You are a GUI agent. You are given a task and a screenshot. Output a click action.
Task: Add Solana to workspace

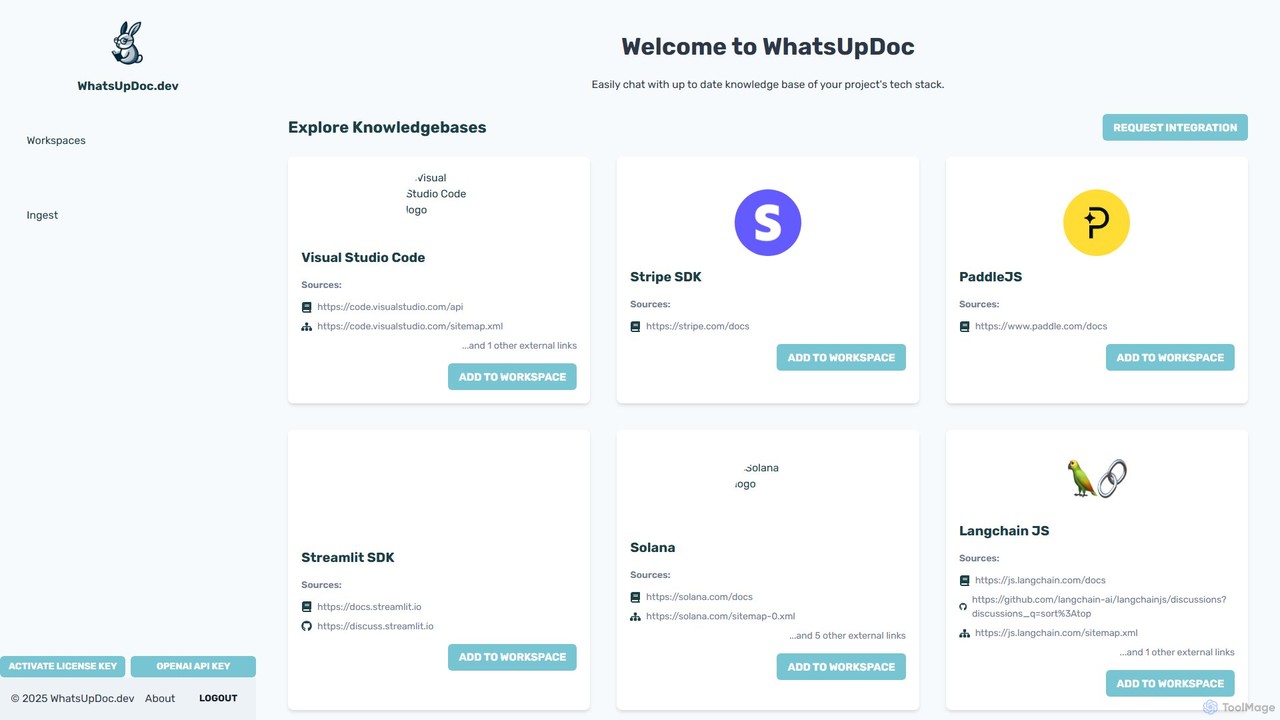point(841,667)
